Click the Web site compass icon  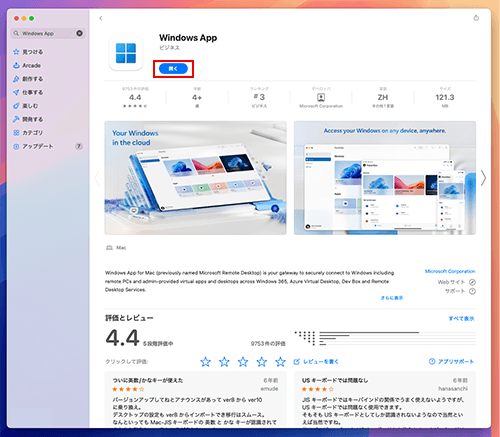pos(472,282)
